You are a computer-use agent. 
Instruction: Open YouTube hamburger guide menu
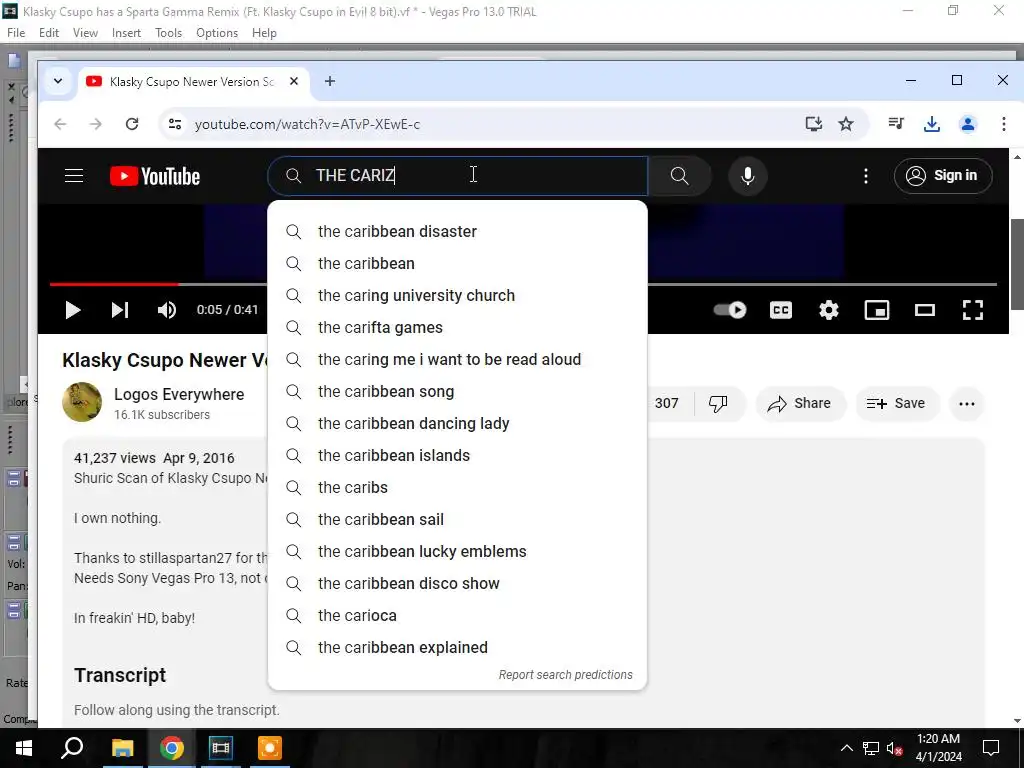tap(74, 176)
